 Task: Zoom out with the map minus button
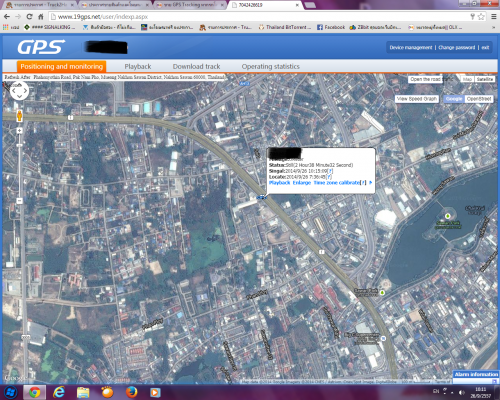19,201
